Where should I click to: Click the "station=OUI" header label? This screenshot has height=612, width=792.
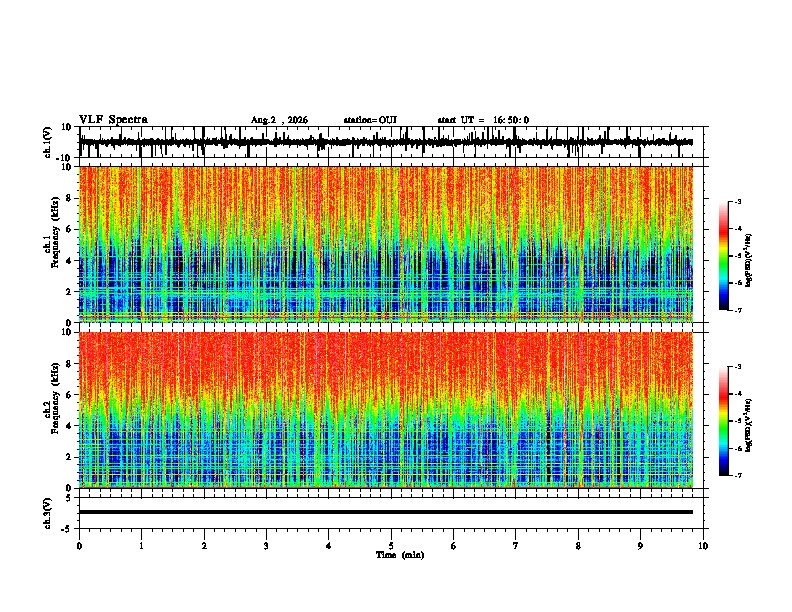pyautogui.click(x=370, y=120)
